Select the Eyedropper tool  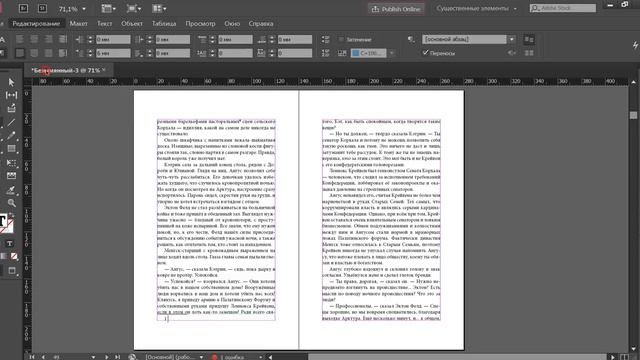tap(11, 190)
